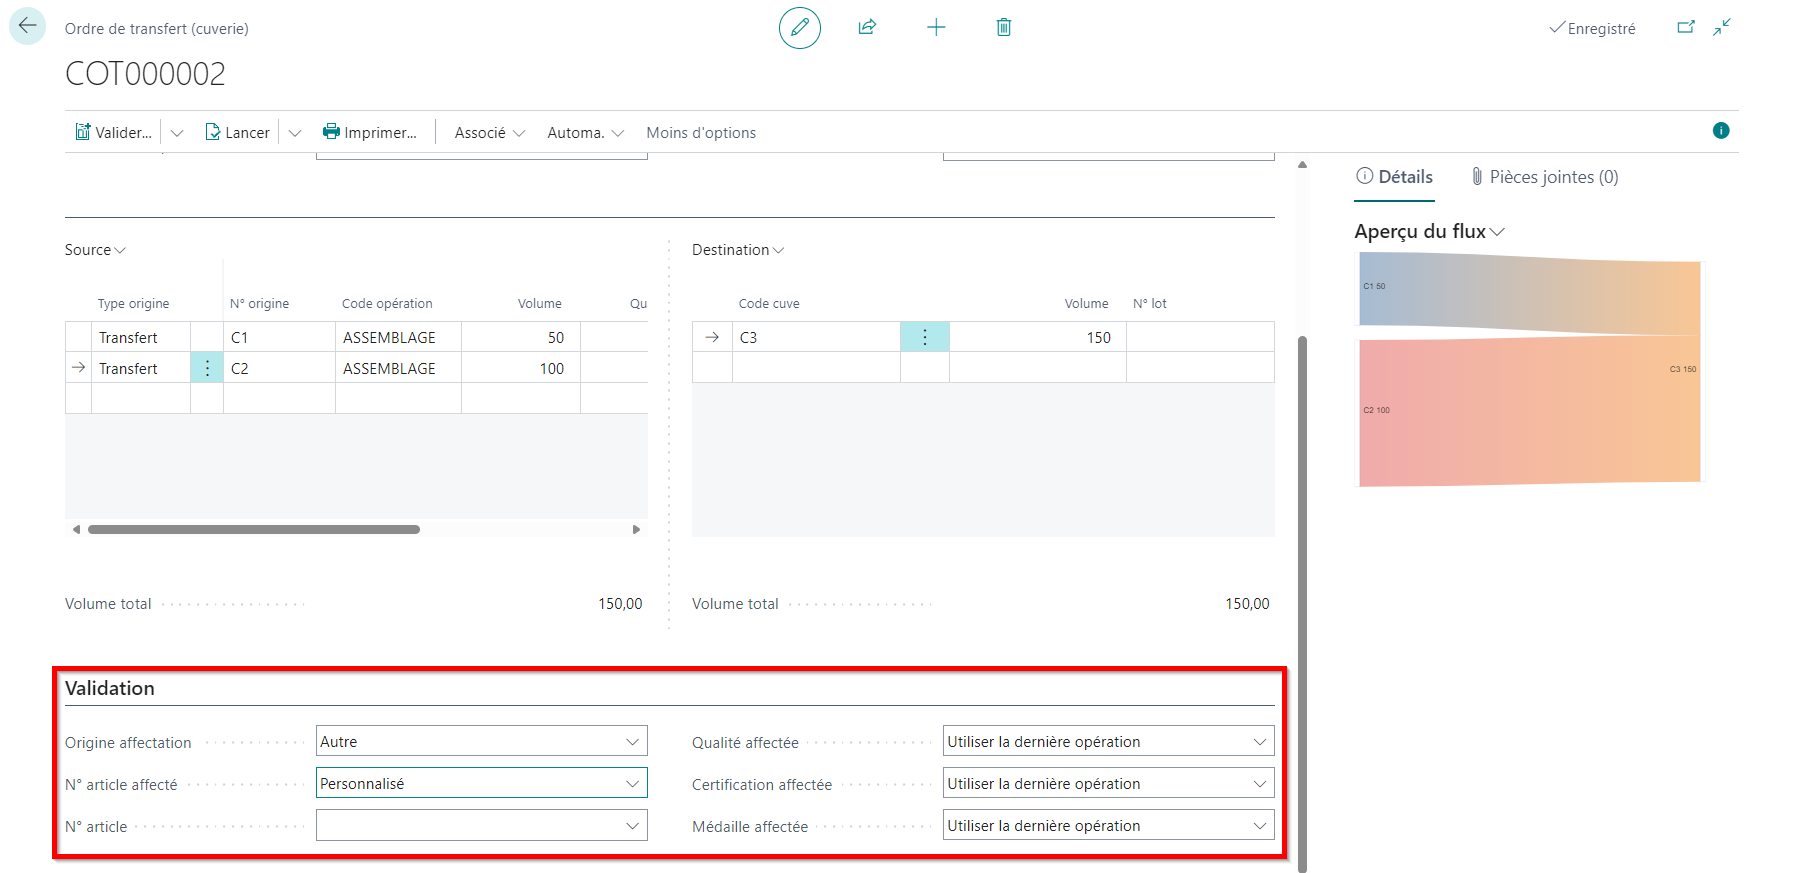Click Moins d'options link
The image size is (1798, 873).
(701, 132)
